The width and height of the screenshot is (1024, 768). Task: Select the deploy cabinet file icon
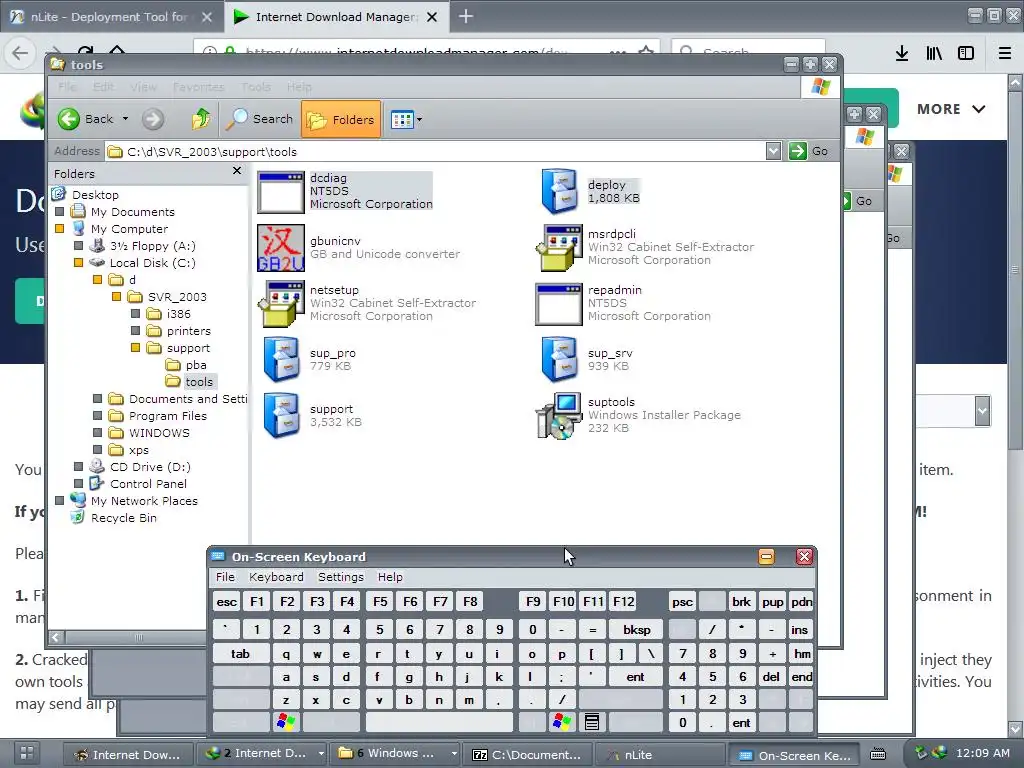tap(559, 191)
